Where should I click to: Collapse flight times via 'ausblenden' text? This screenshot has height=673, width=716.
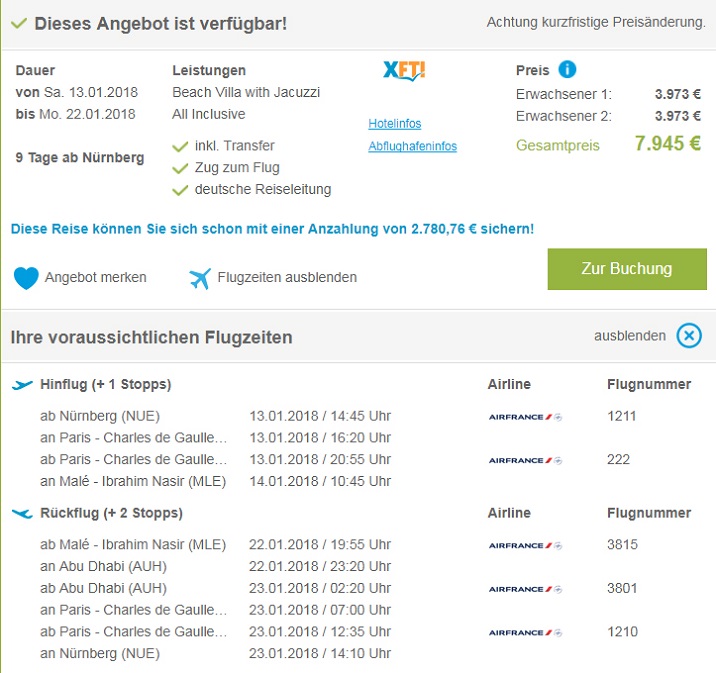[x=629, y=336]
